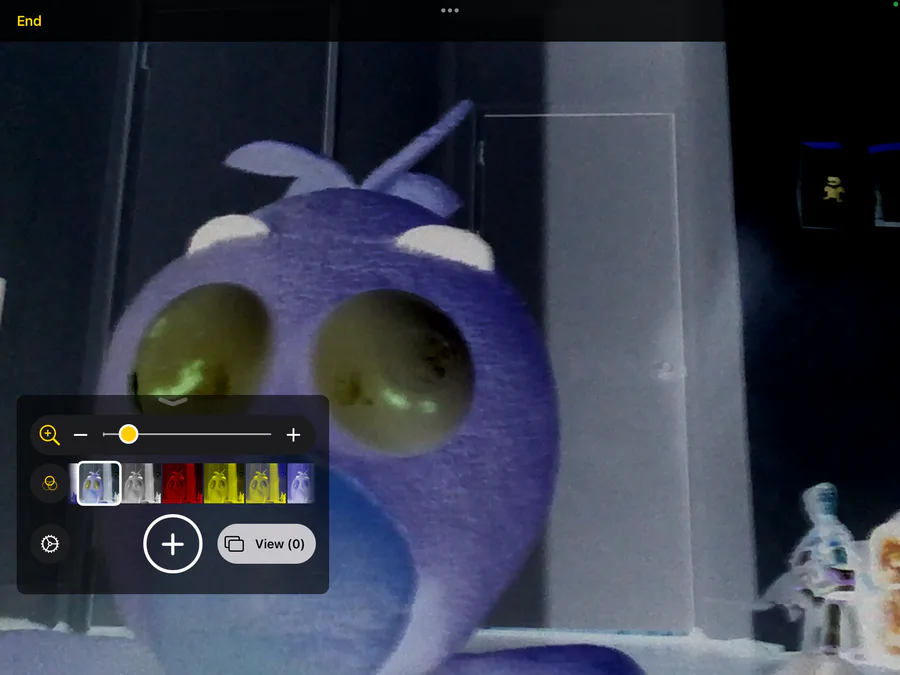The height and width of the screenshot is (675, 900).
Task: Select the inverted filter thumbnail
Action: [x=99, y=483]
